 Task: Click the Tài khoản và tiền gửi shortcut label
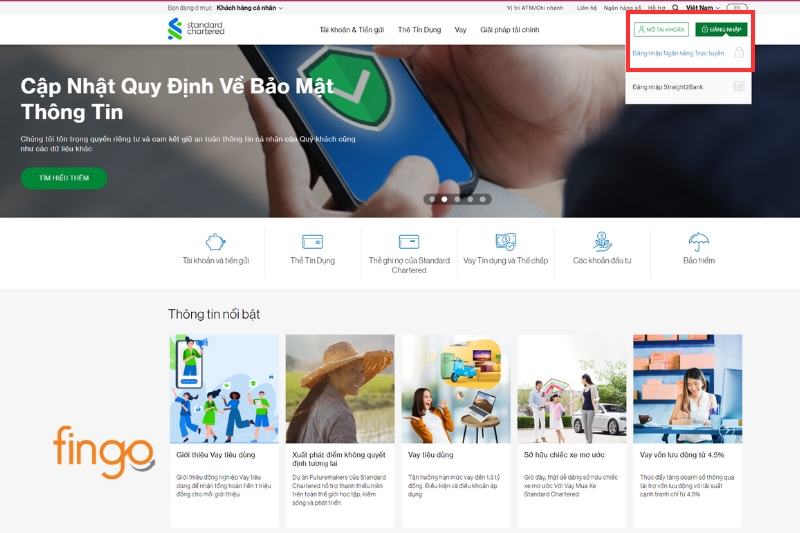(216, 261)
